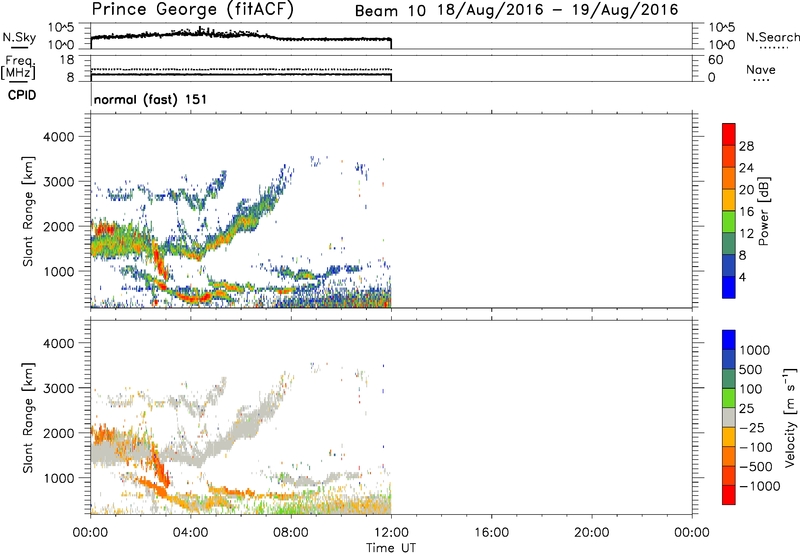
Task: Pick the red top segment of power color bar
Action: [729, 134]
